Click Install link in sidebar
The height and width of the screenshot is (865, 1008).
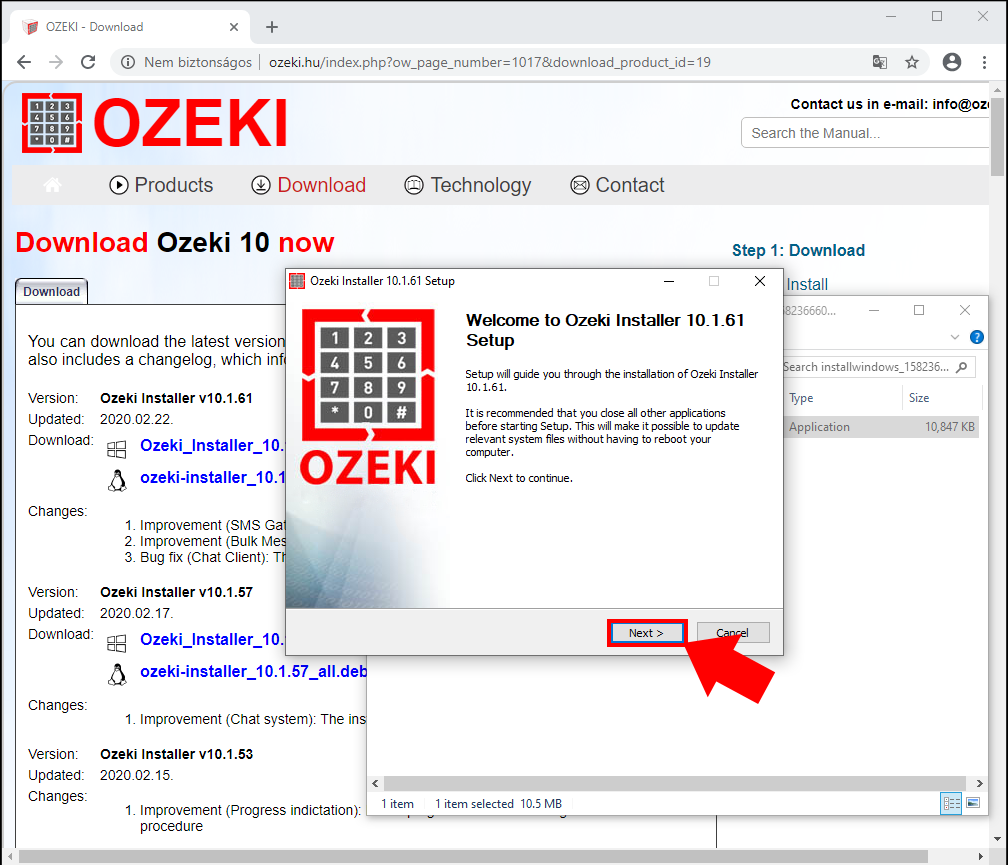(x=807, y=285)
